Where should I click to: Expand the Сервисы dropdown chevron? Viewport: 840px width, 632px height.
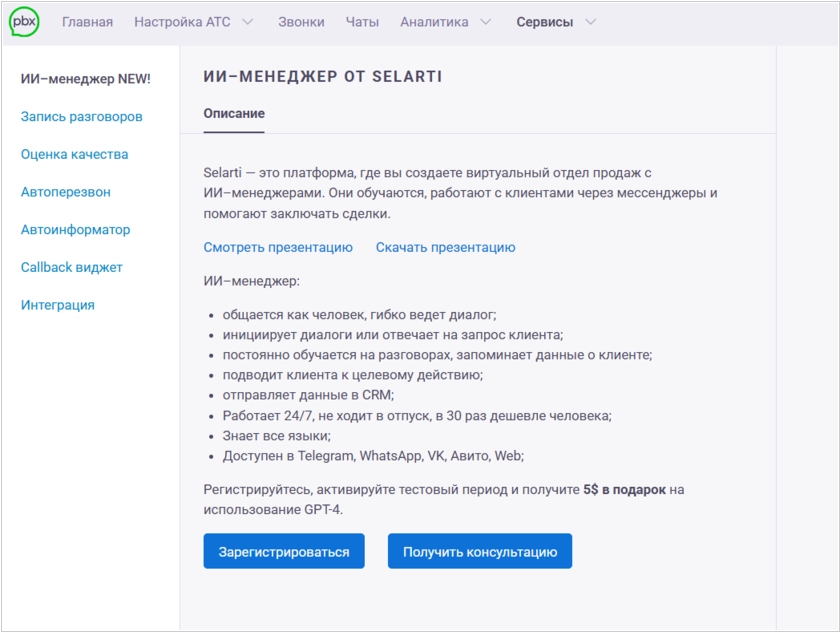point(590,22)
